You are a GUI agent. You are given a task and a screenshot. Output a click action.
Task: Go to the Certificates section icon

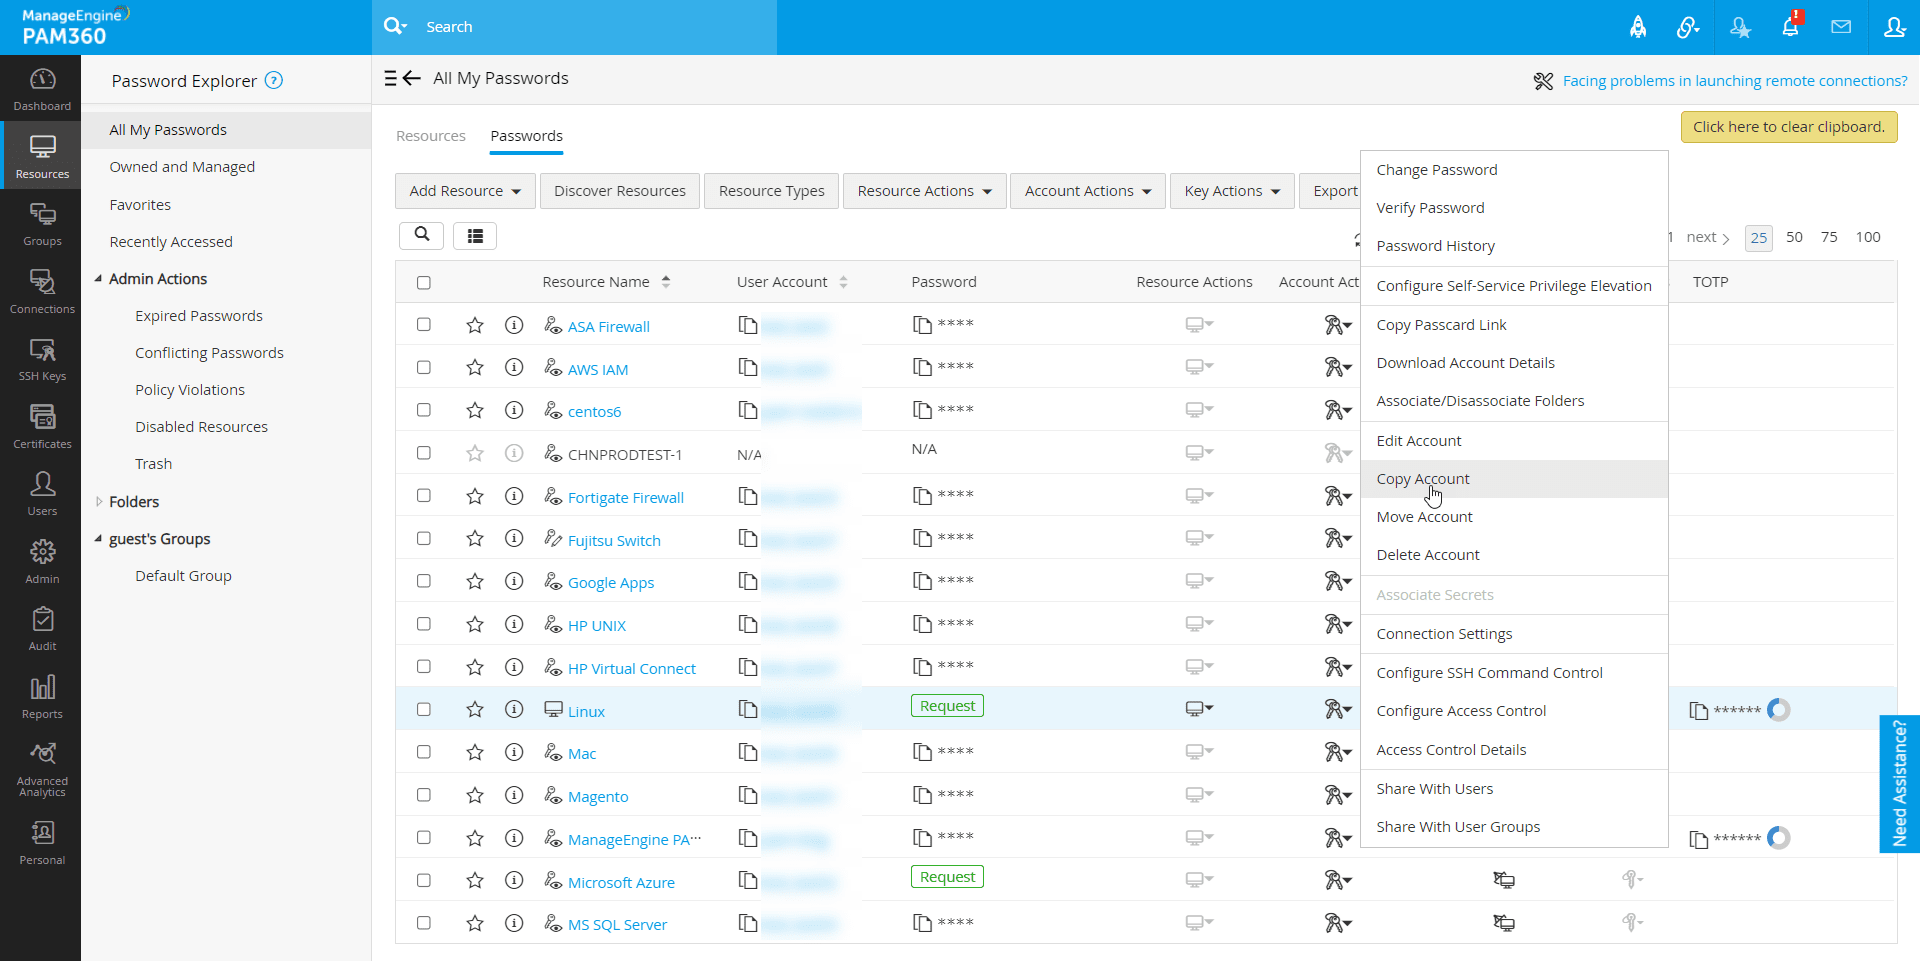coord(42,426)
